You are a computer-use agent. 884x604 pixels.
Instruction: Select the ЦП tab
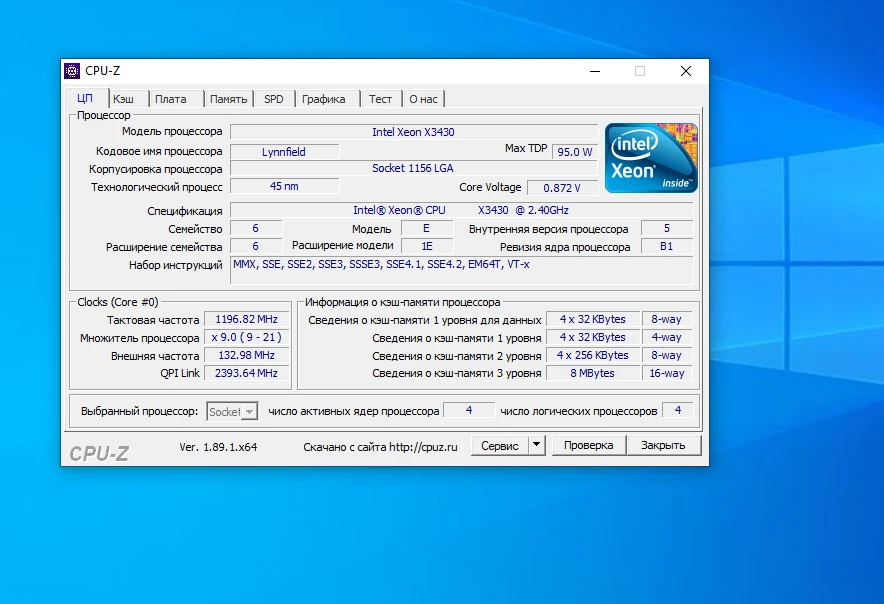coord(85,98)
